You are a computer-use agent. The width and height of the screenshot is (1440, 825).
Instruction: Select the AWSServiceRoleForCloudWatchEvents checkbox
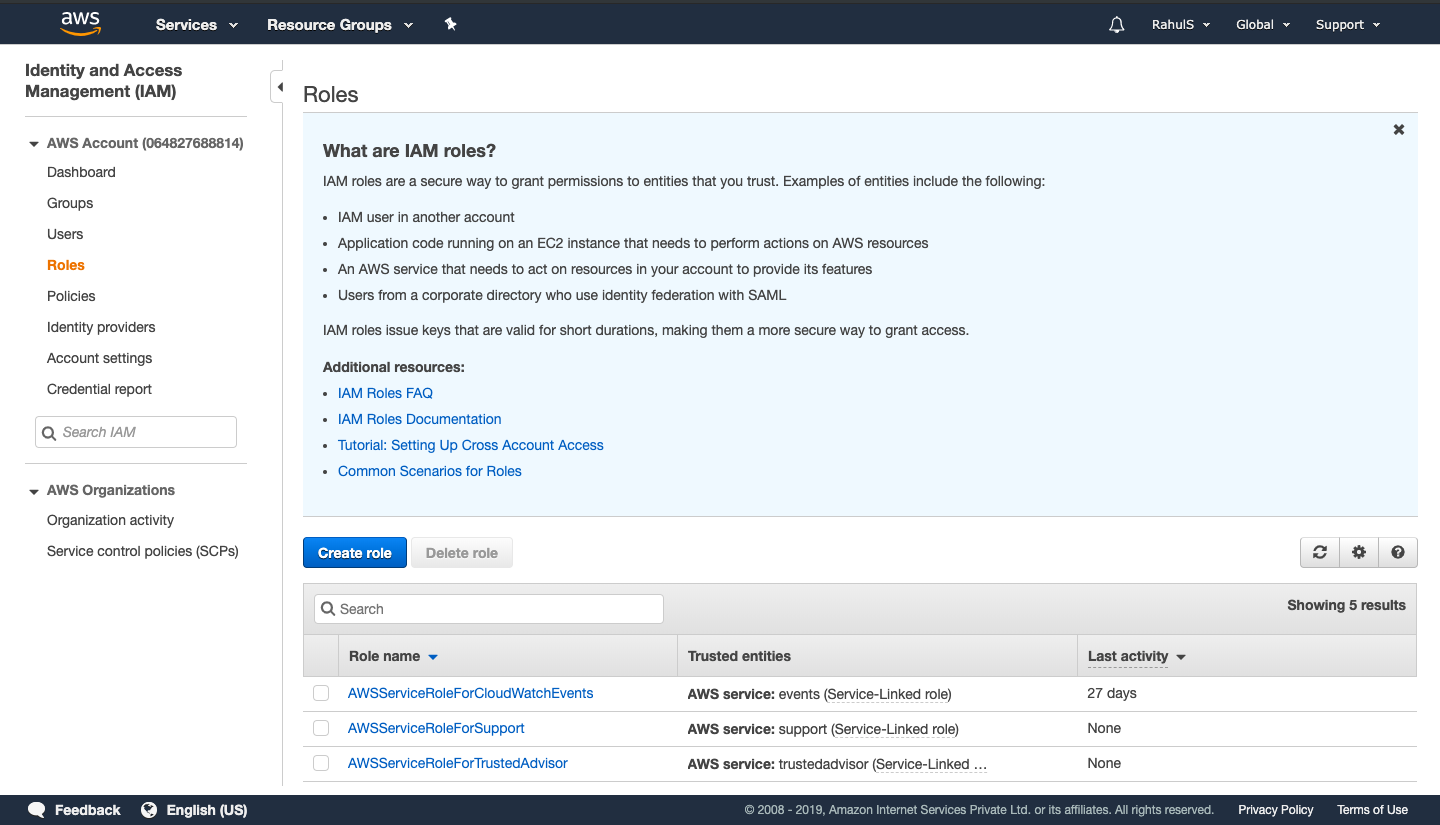pos(320,693)
